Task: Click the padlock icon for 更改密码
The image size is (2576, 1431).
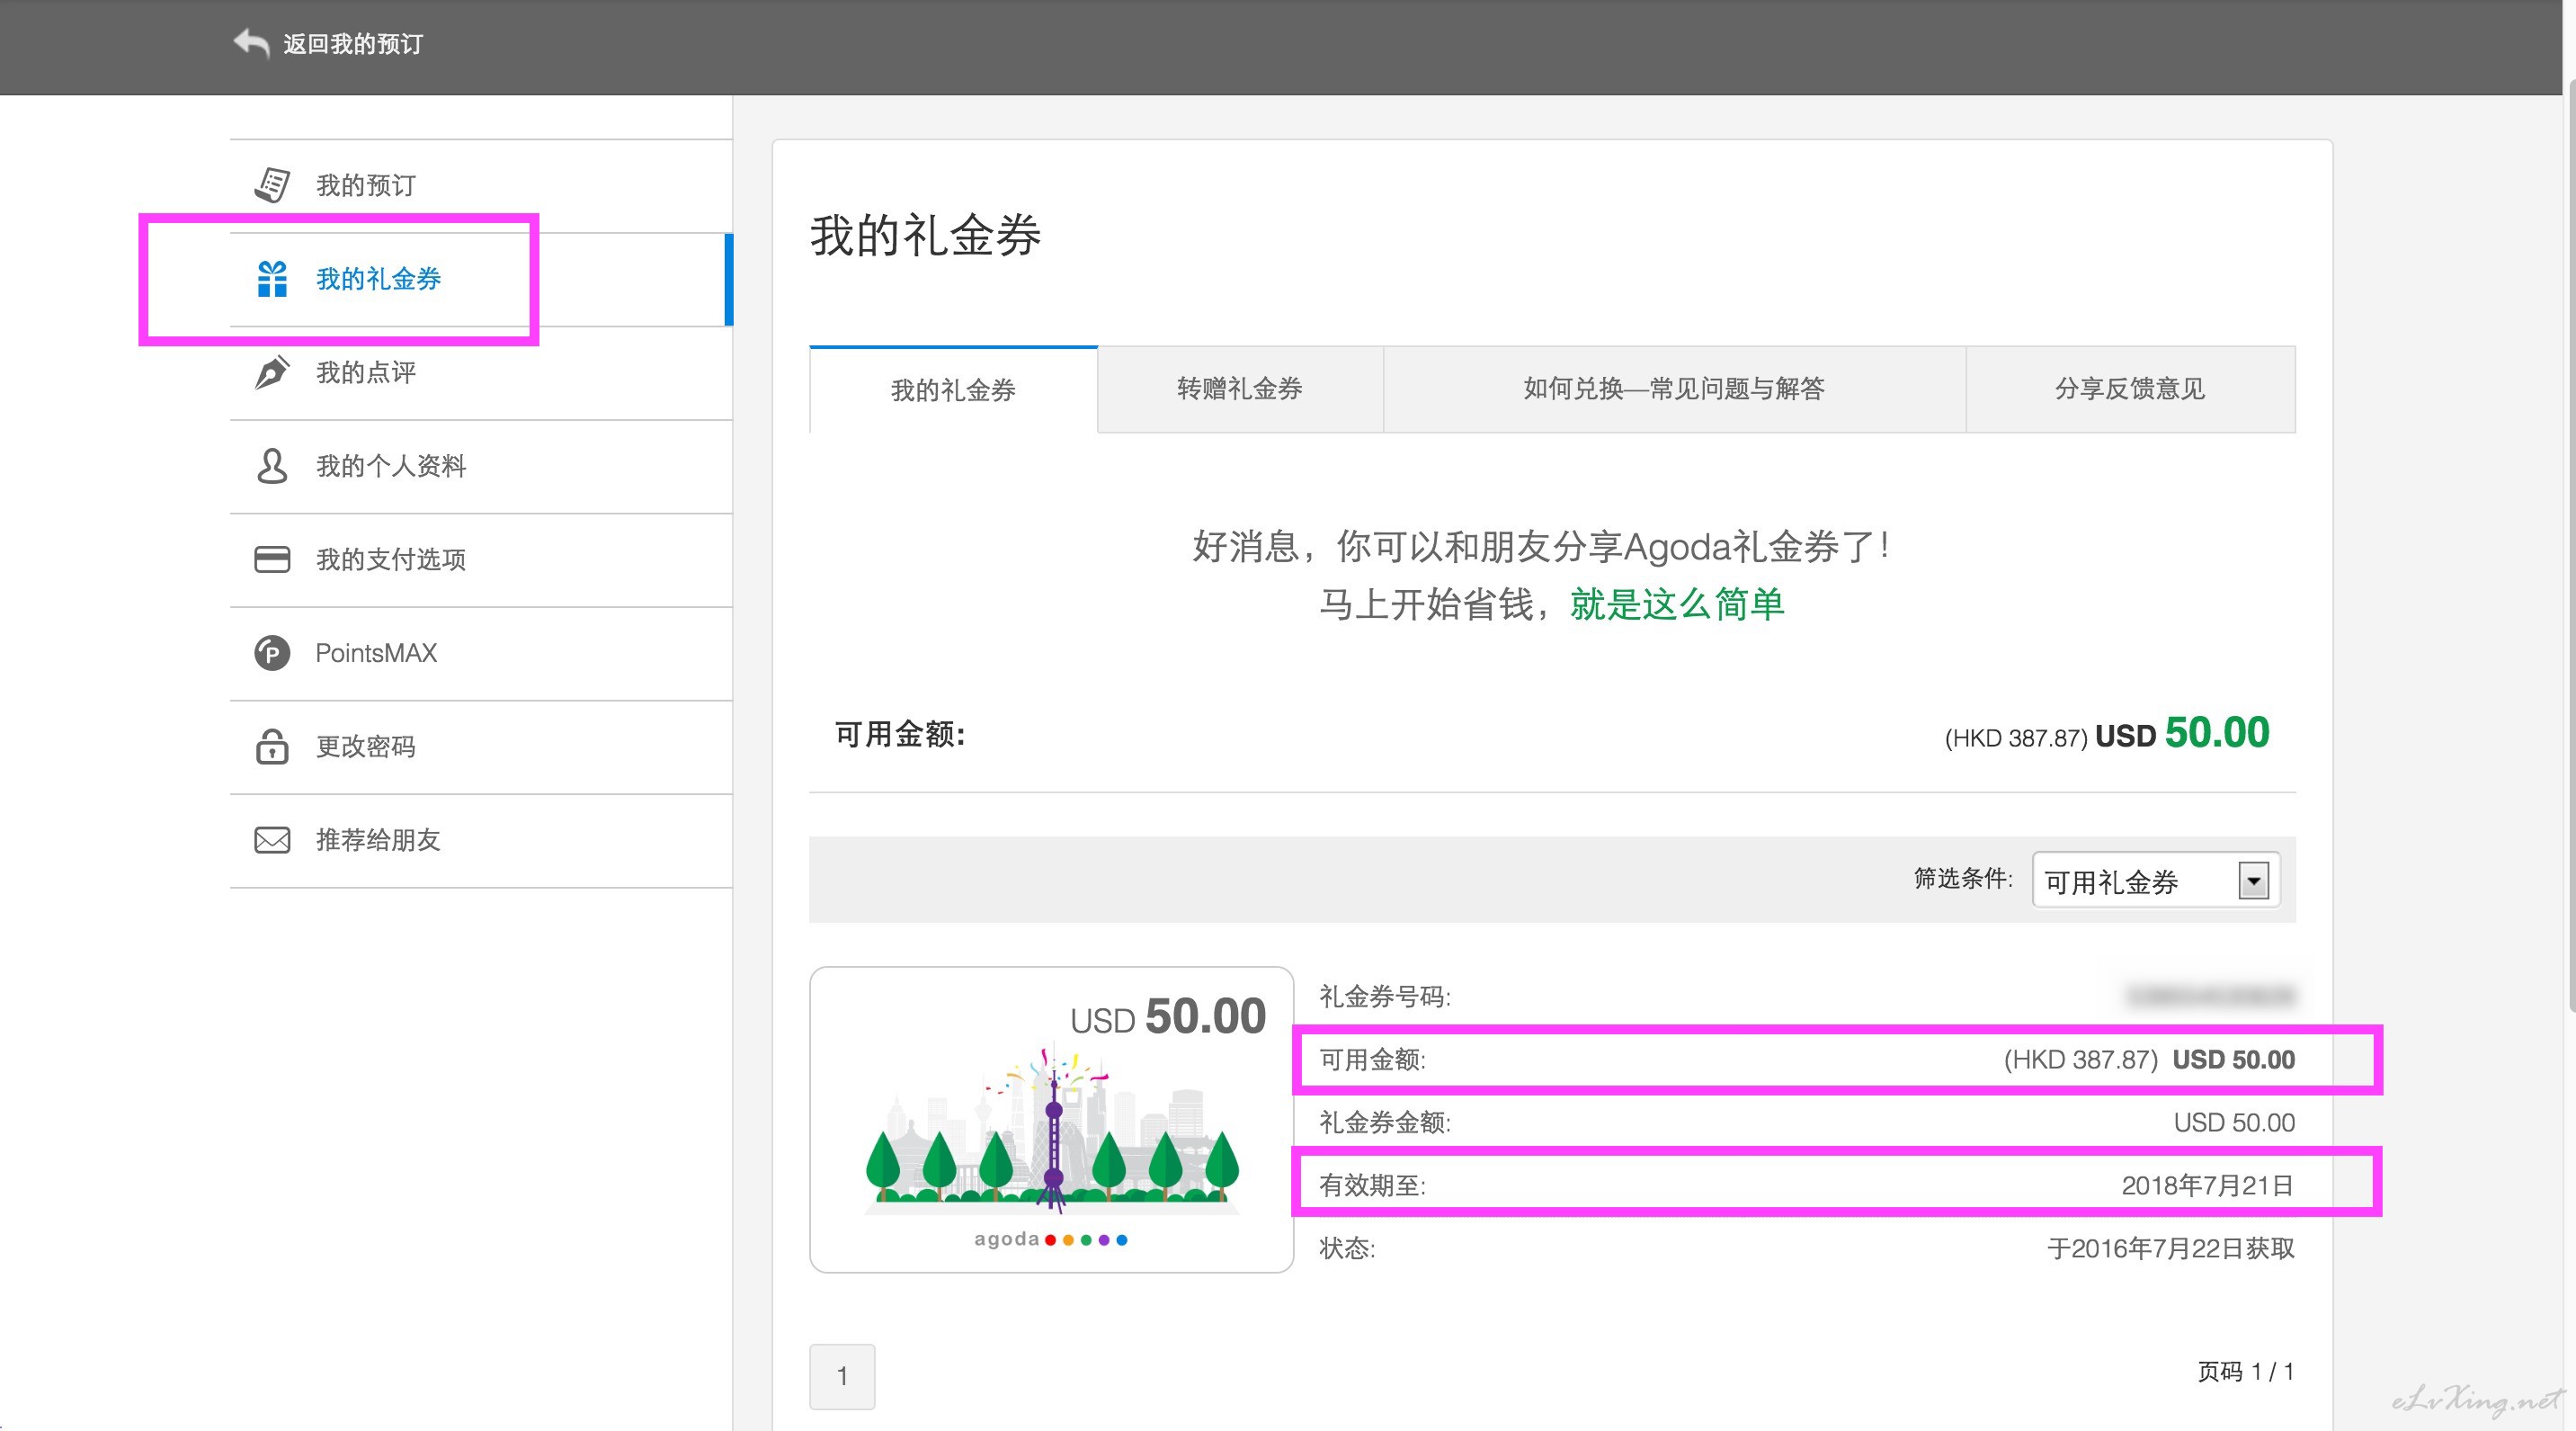Action: click(x=272, y=746)
